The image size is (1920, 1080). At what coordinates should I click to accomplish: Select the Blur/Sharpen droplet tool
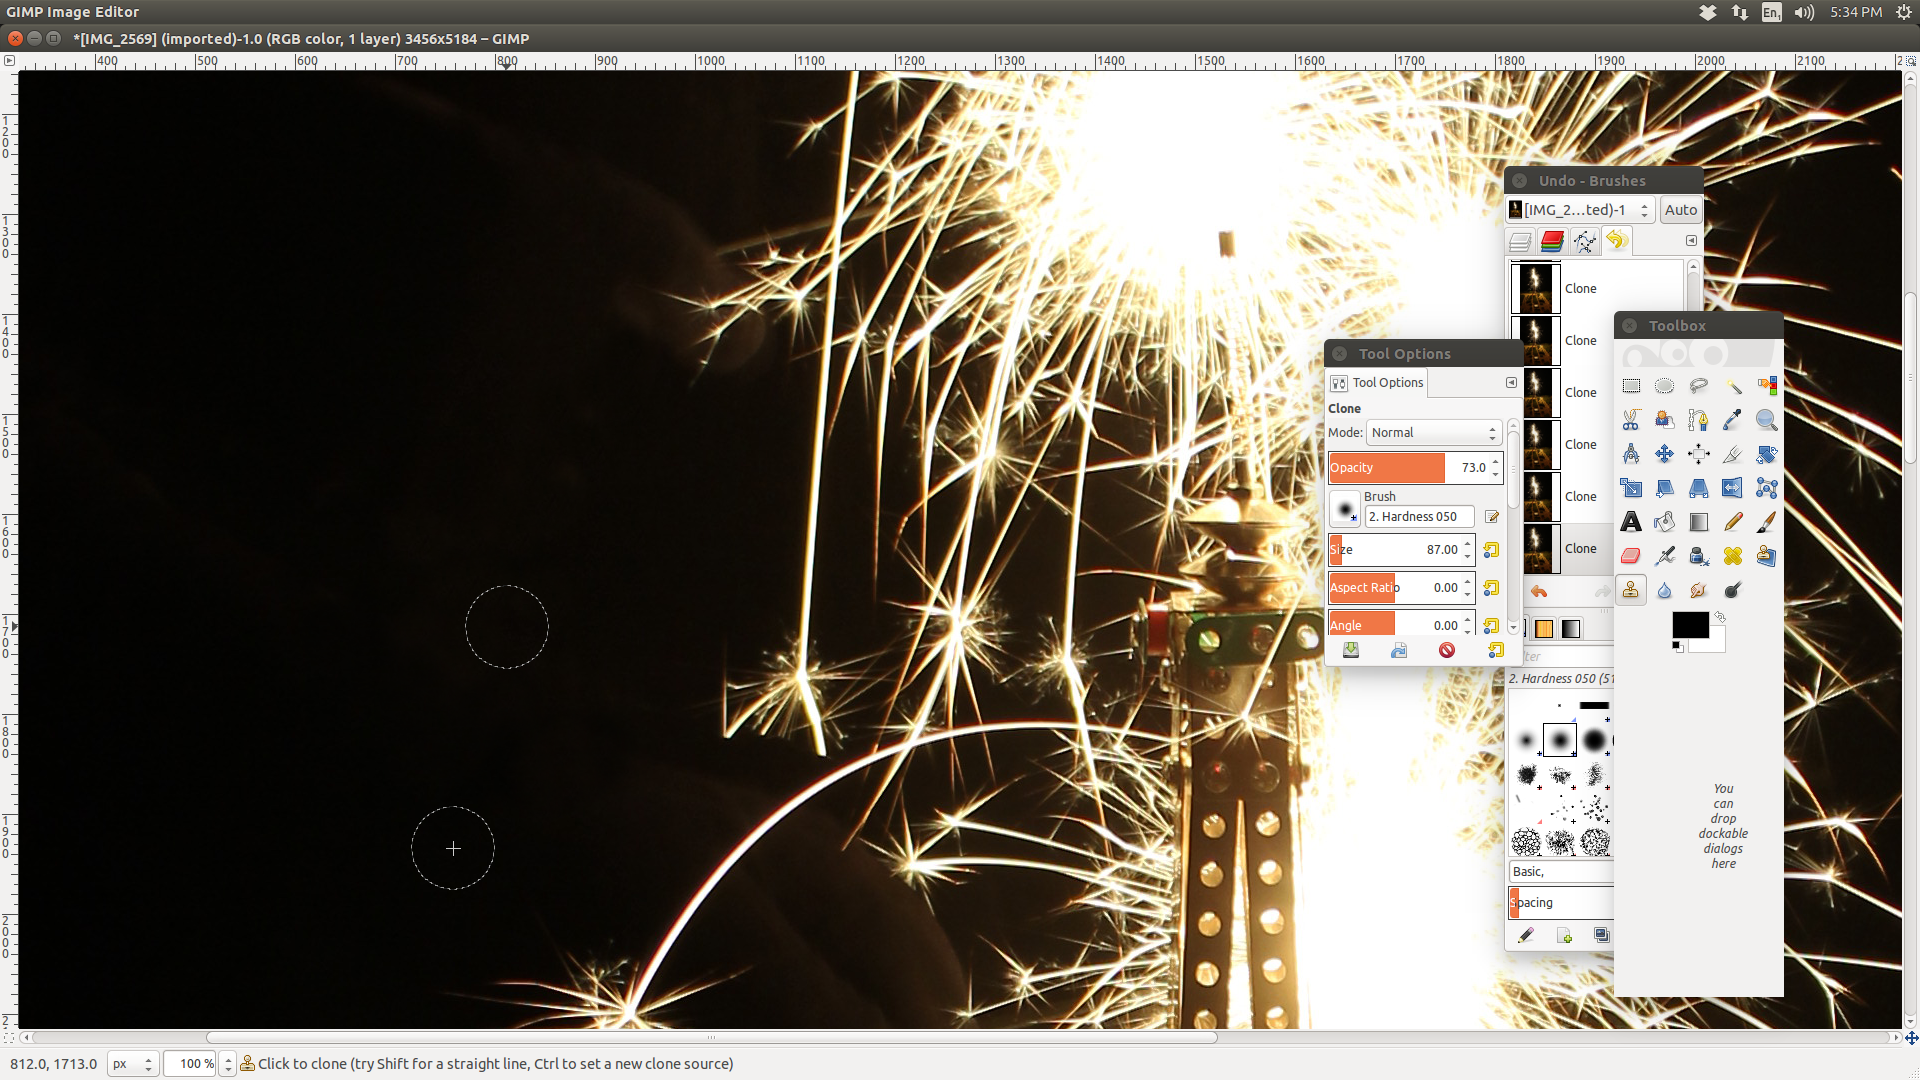point(1664,590)
